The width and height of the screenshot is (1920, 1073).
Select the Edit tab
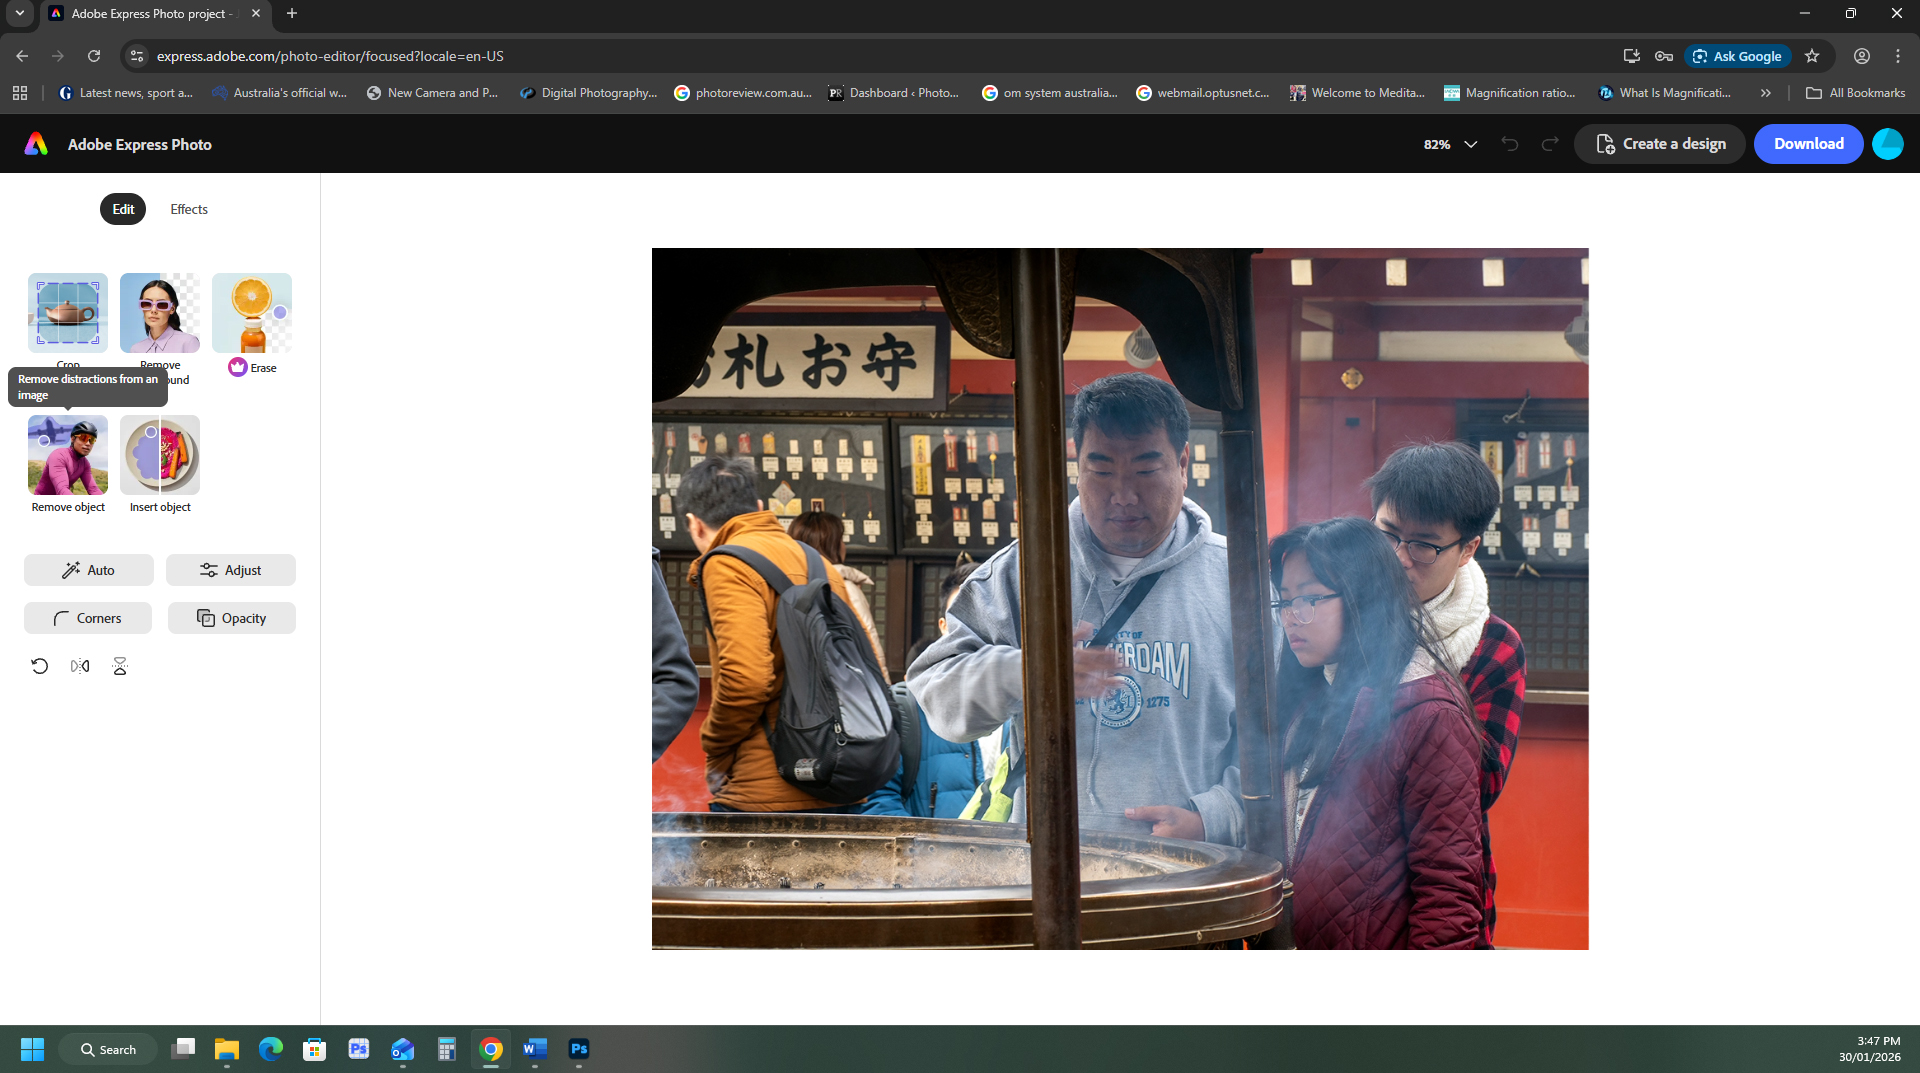tap(123, 209)
